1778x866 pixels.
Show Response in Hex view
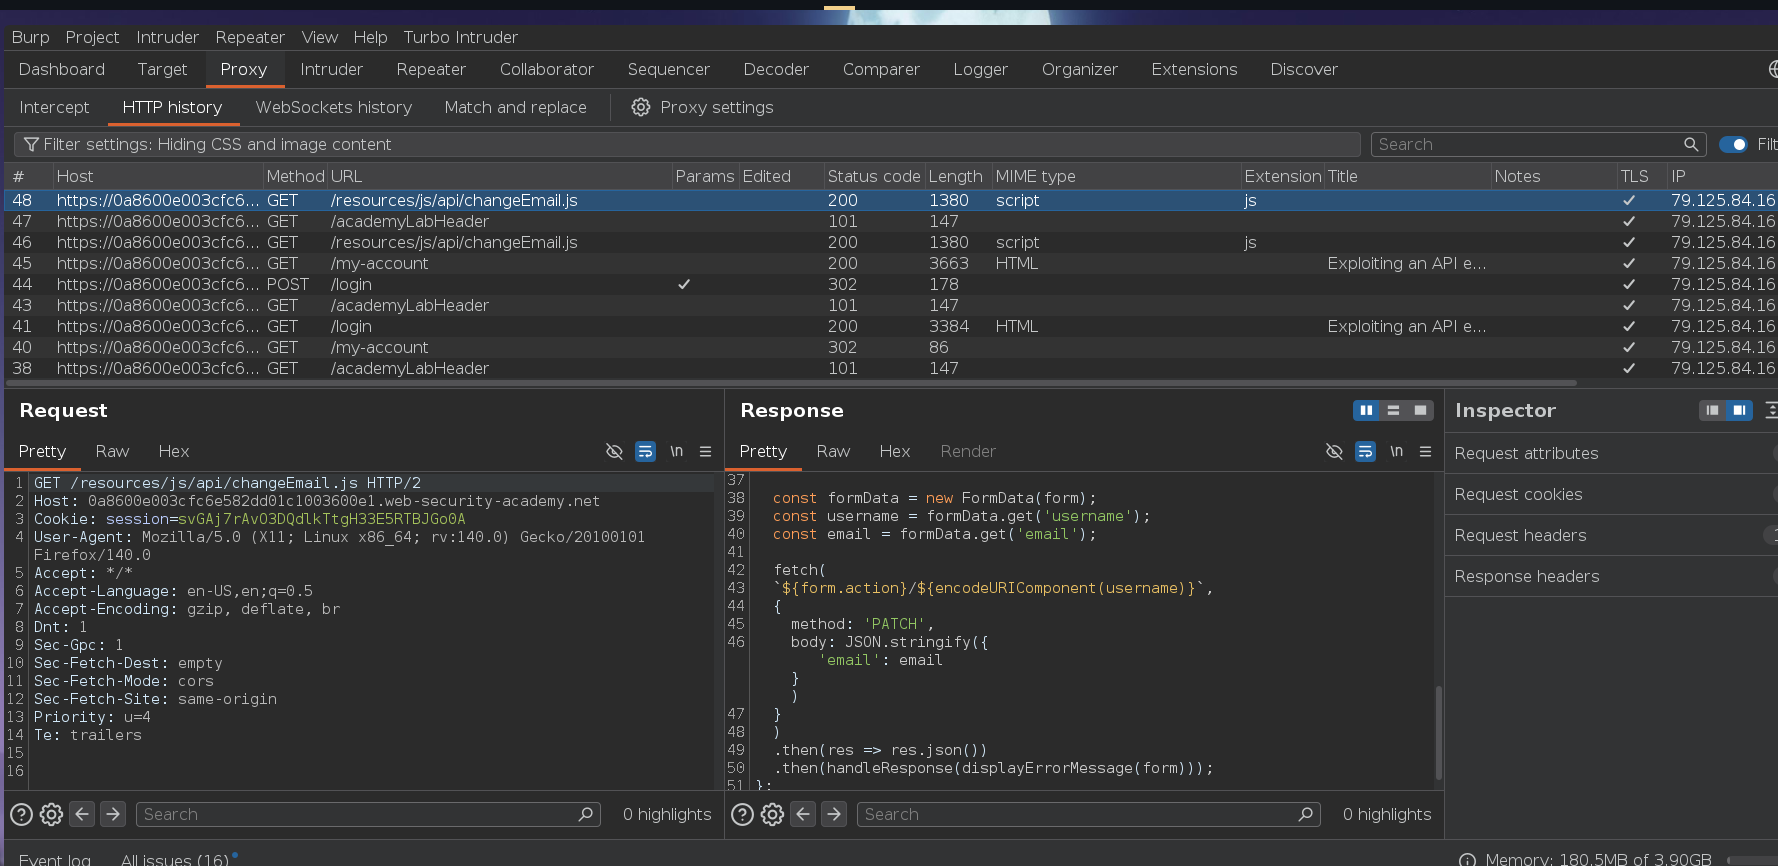pyautogui.click(x=894, y=451)
